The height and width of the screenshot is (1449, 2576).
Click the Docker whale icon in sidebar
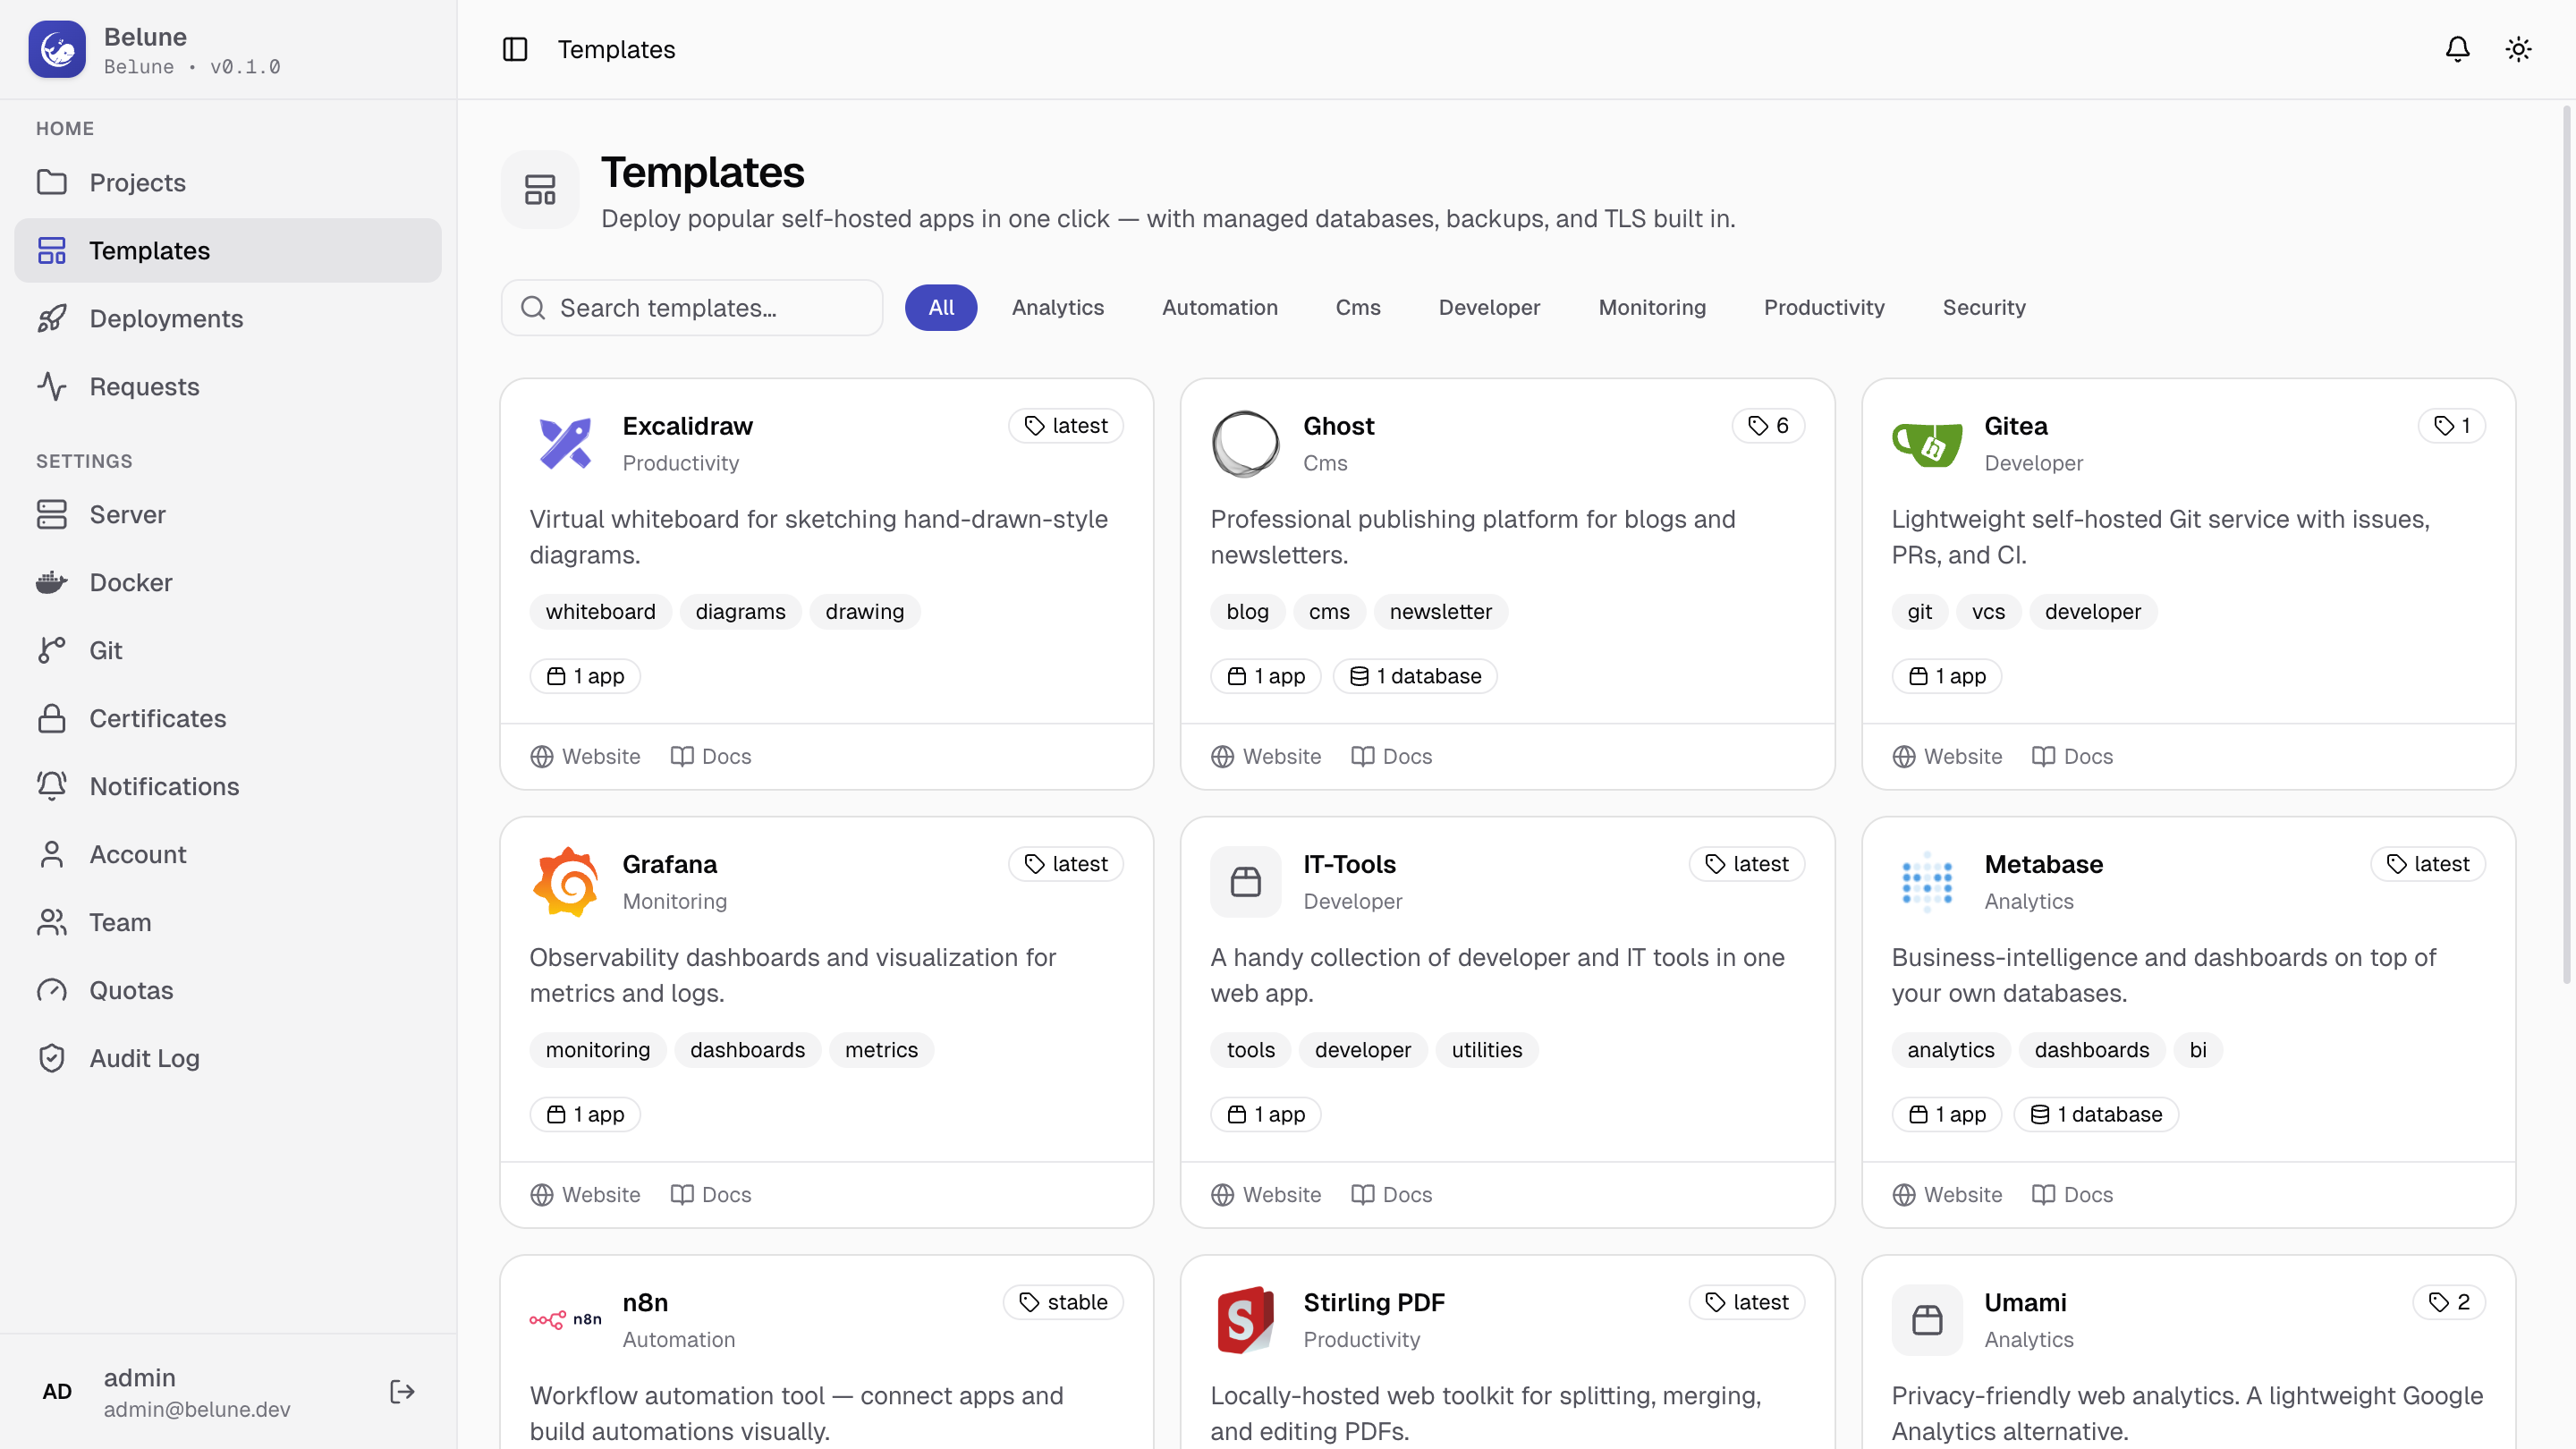tap(52, 582)
